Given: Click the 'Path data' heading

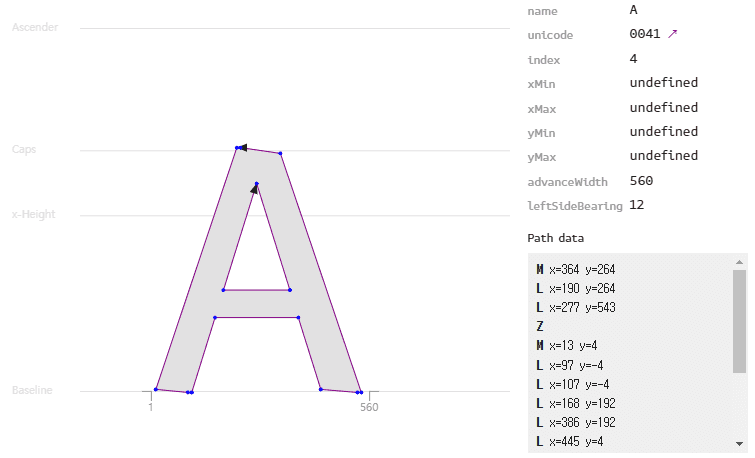Looking at the screenshot, I should [555, 238].
